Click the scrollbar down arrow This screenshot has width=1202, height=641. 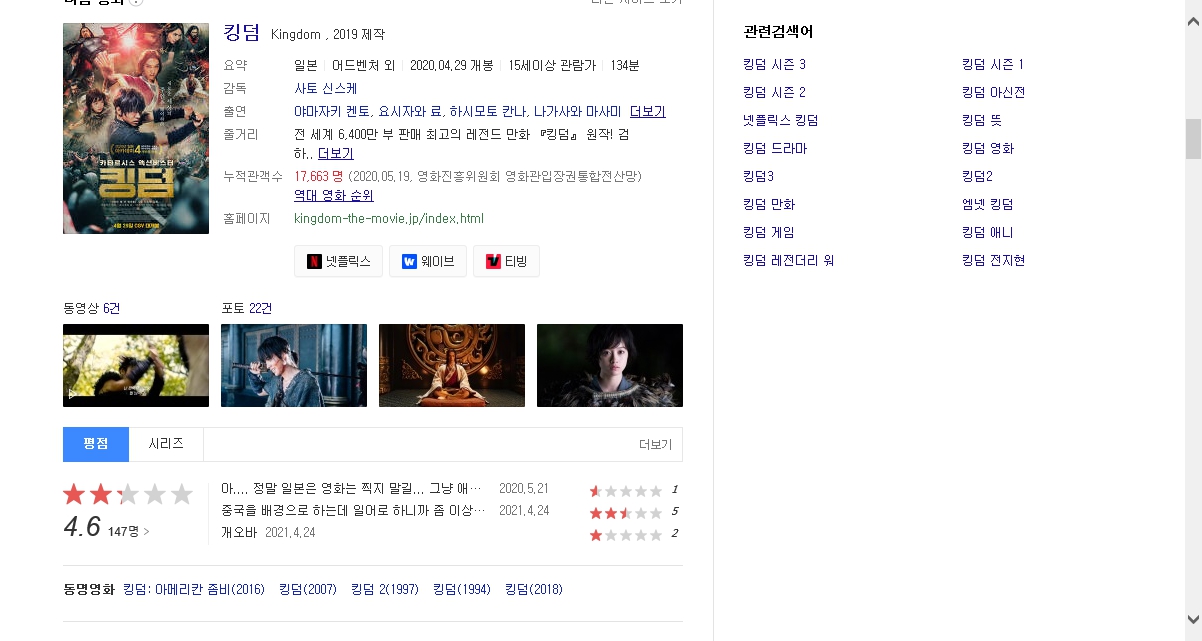pos(1193,619)
